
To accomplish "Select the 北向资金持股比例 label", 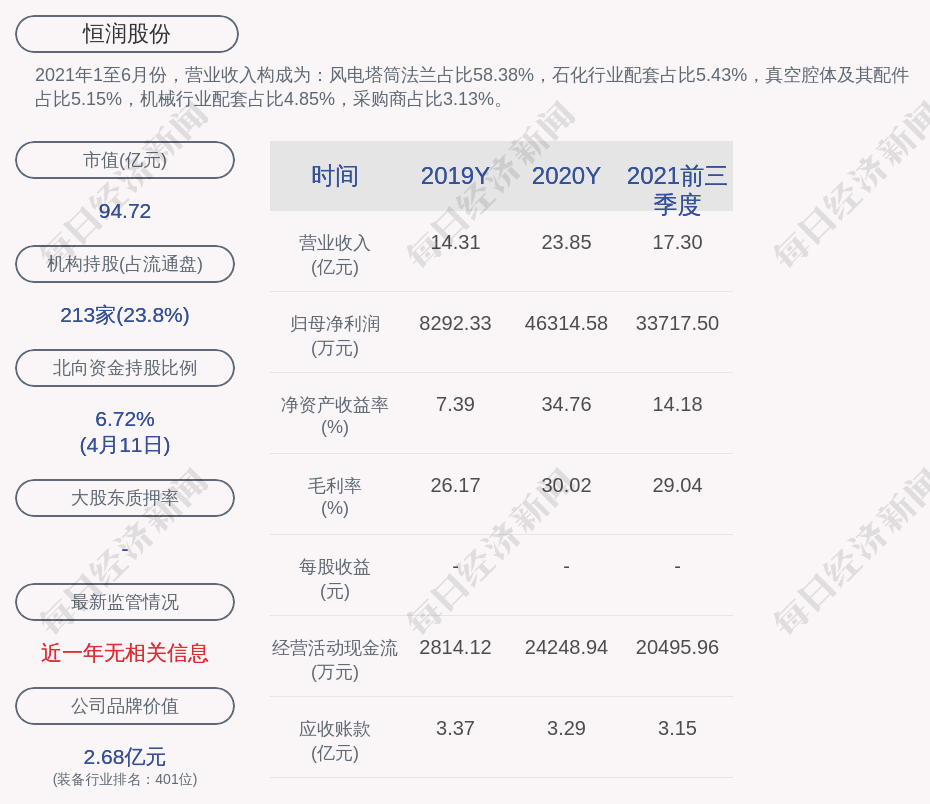I will pyautogui.click(x=125, y=368).
